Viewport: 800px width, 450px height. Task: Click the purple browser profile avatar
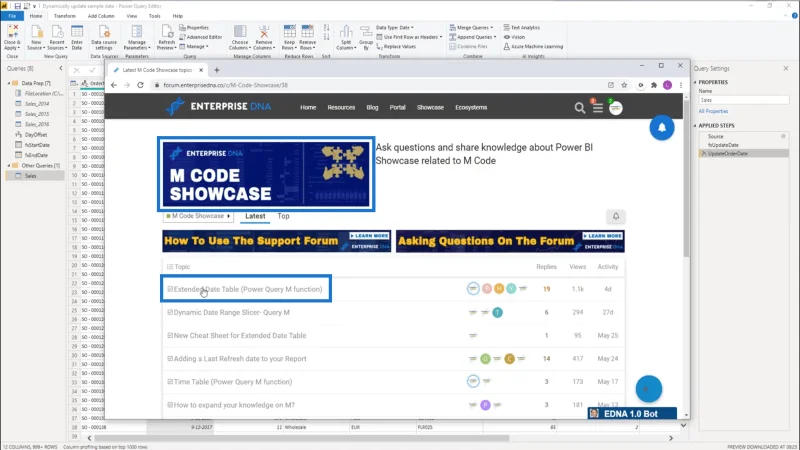(667, 85)
